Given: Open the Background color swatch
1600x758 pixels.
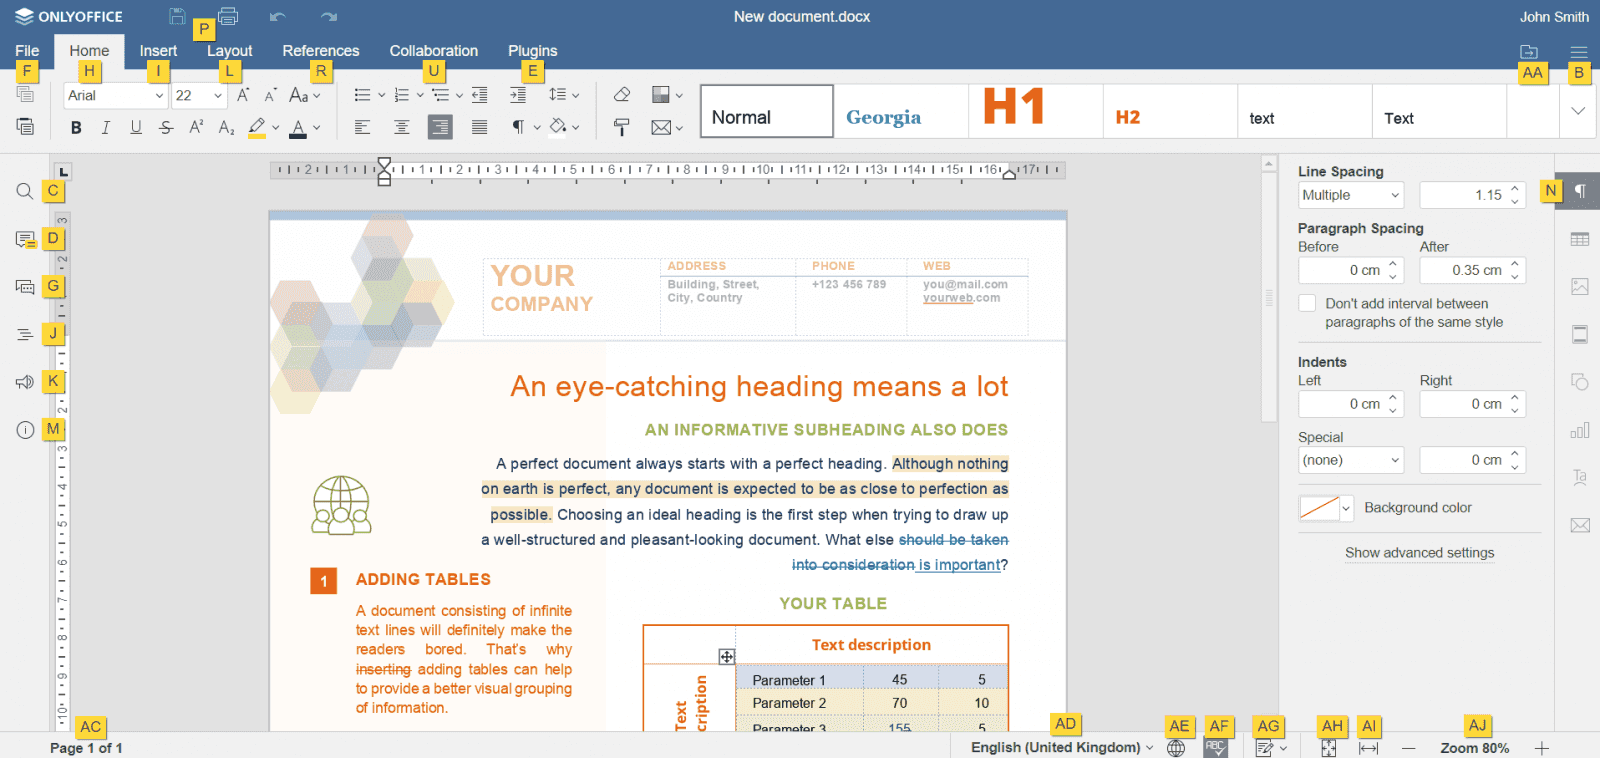Looking at the screenshot, I should click(x=1325, y=508).
